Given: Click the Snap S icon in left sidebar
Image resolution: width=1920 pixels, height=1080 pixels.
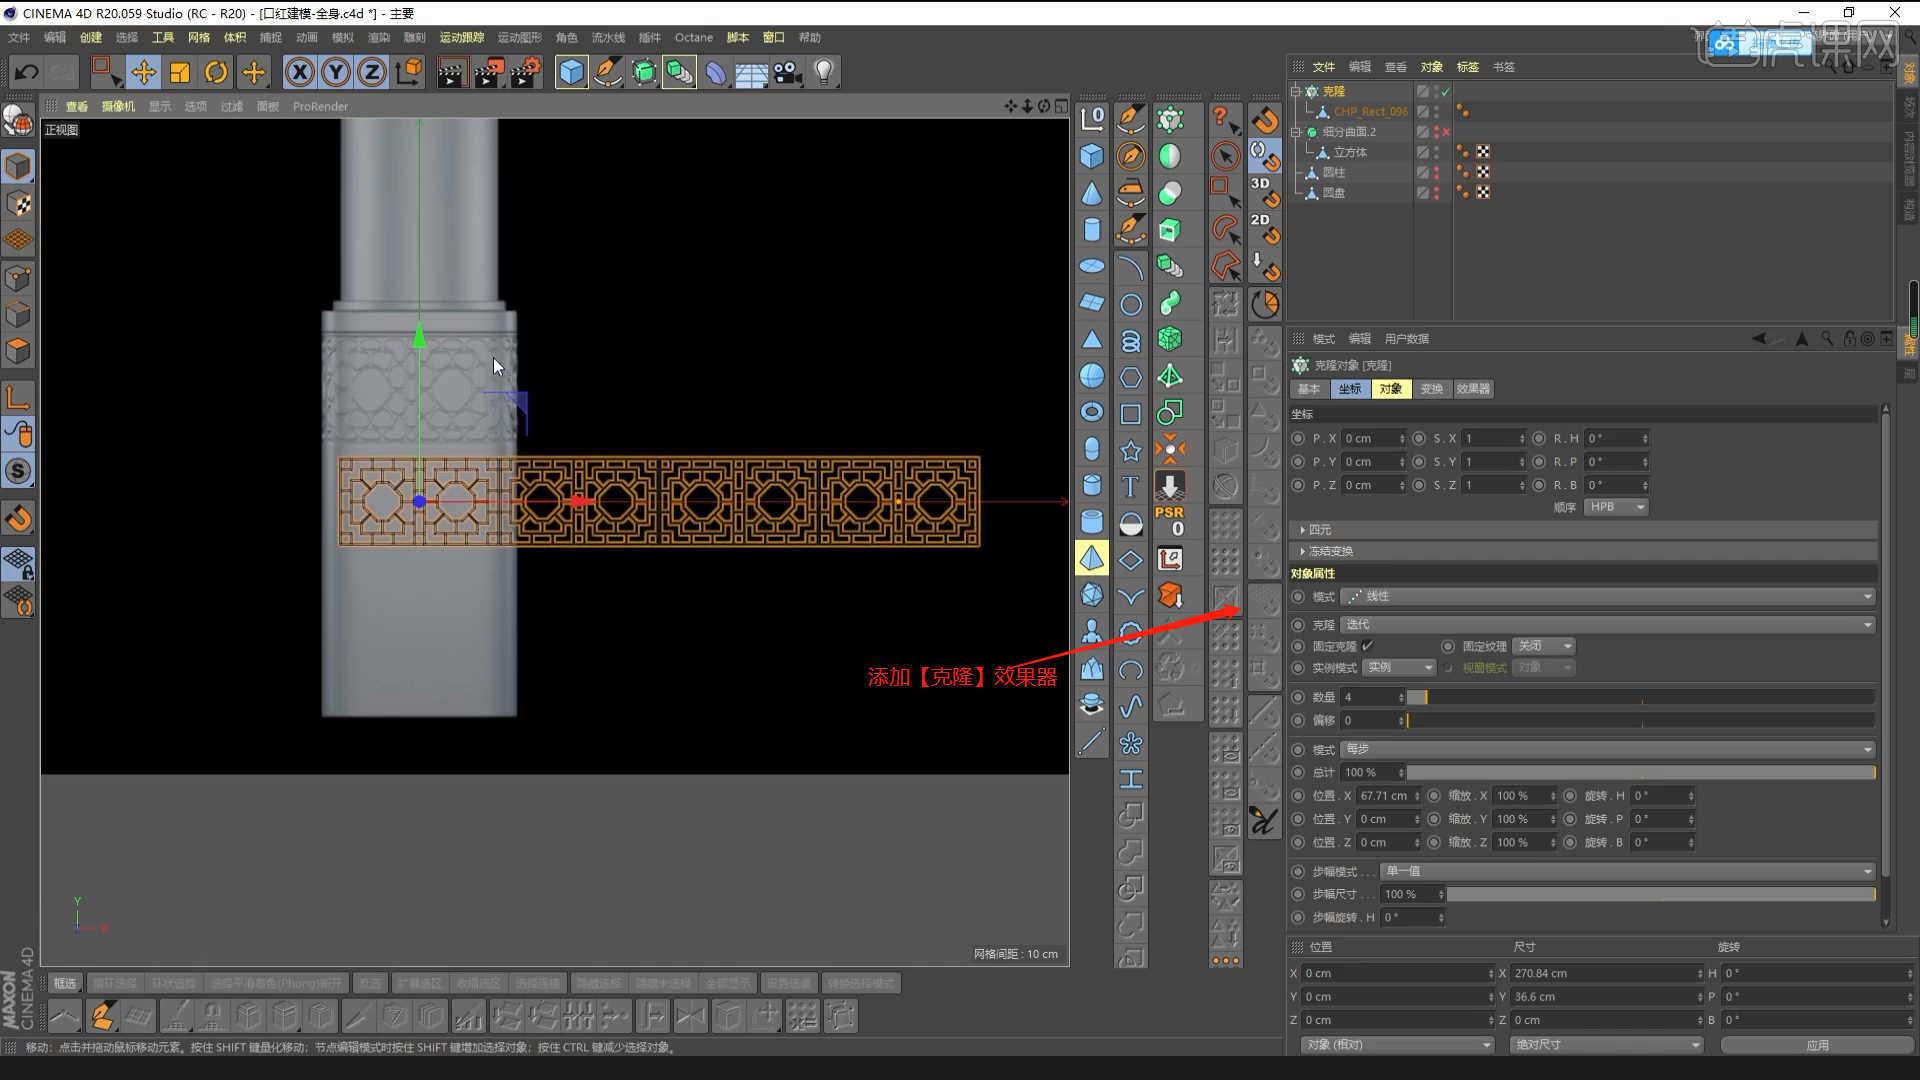Looking at the screenshot, I should (18, 471).
